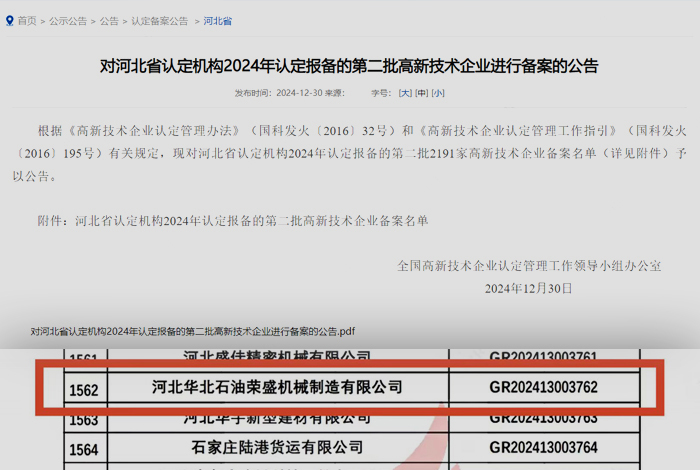700x470 pixels.
Task: Select certificate number GR202413003762
Action: tap(544, 387)
